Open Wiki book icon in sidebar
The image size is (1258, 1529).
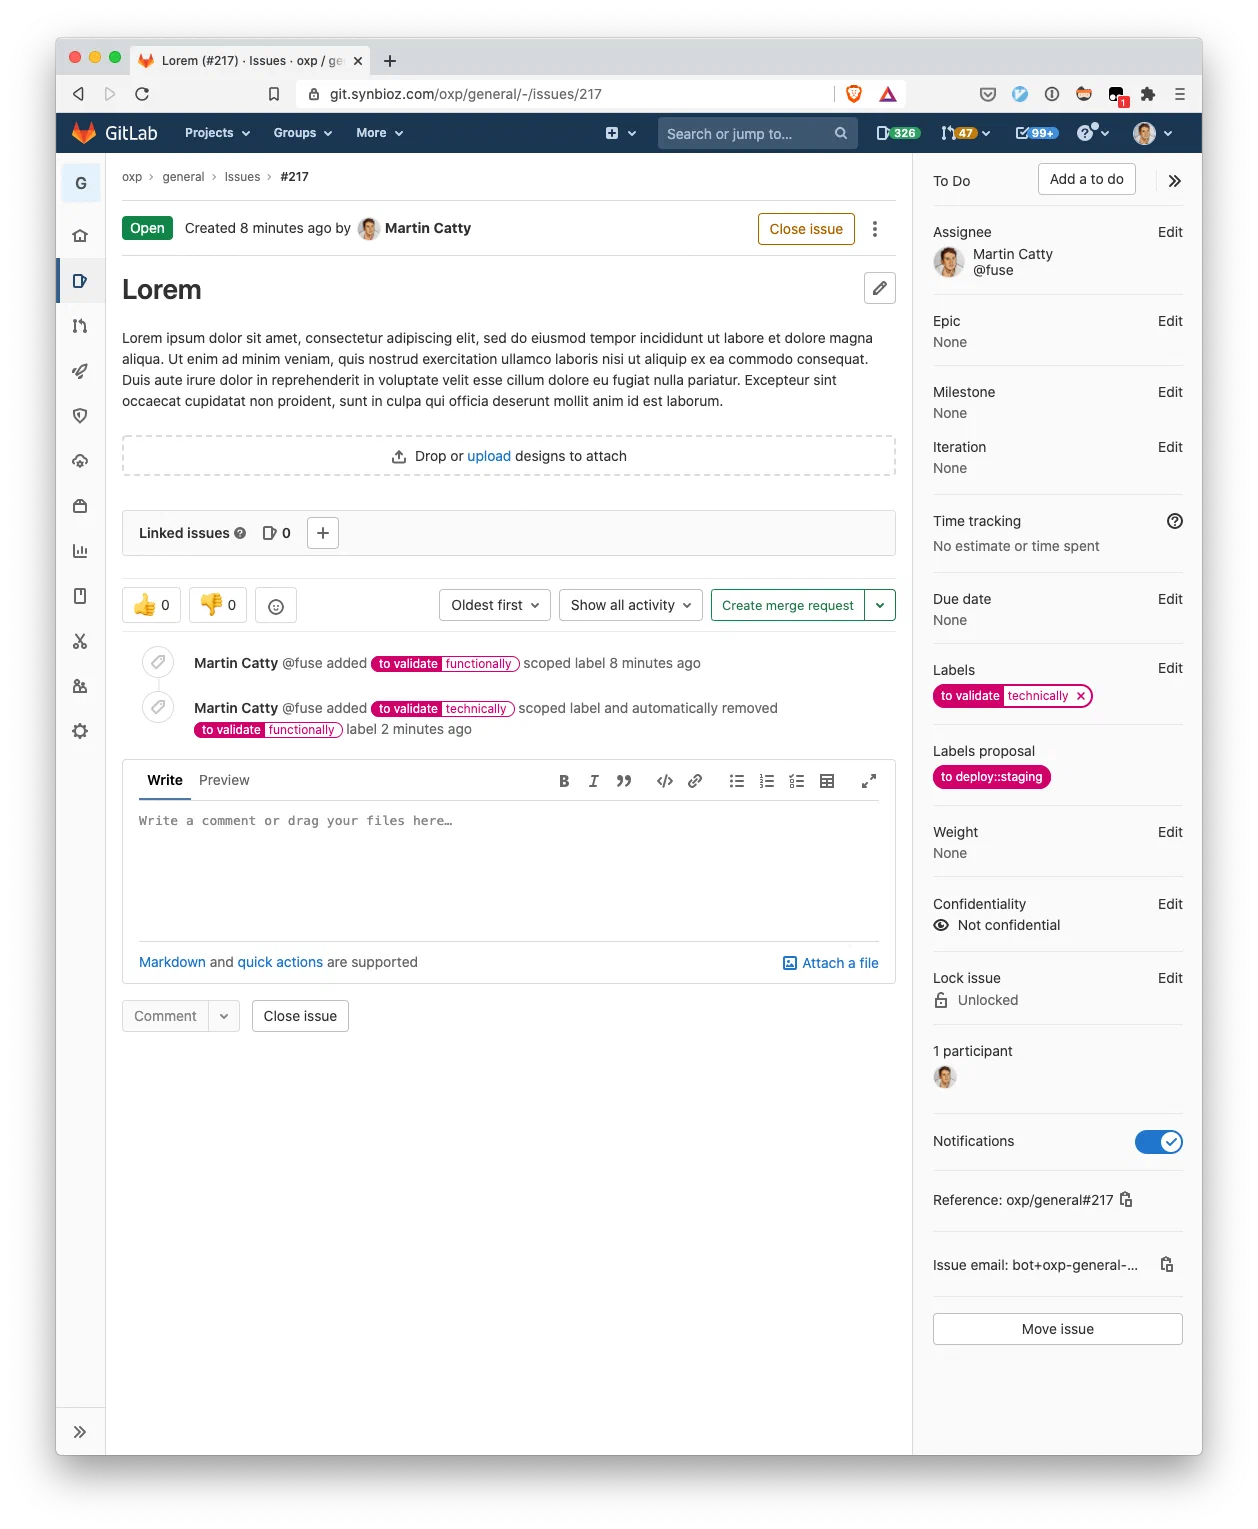(80, 596)
